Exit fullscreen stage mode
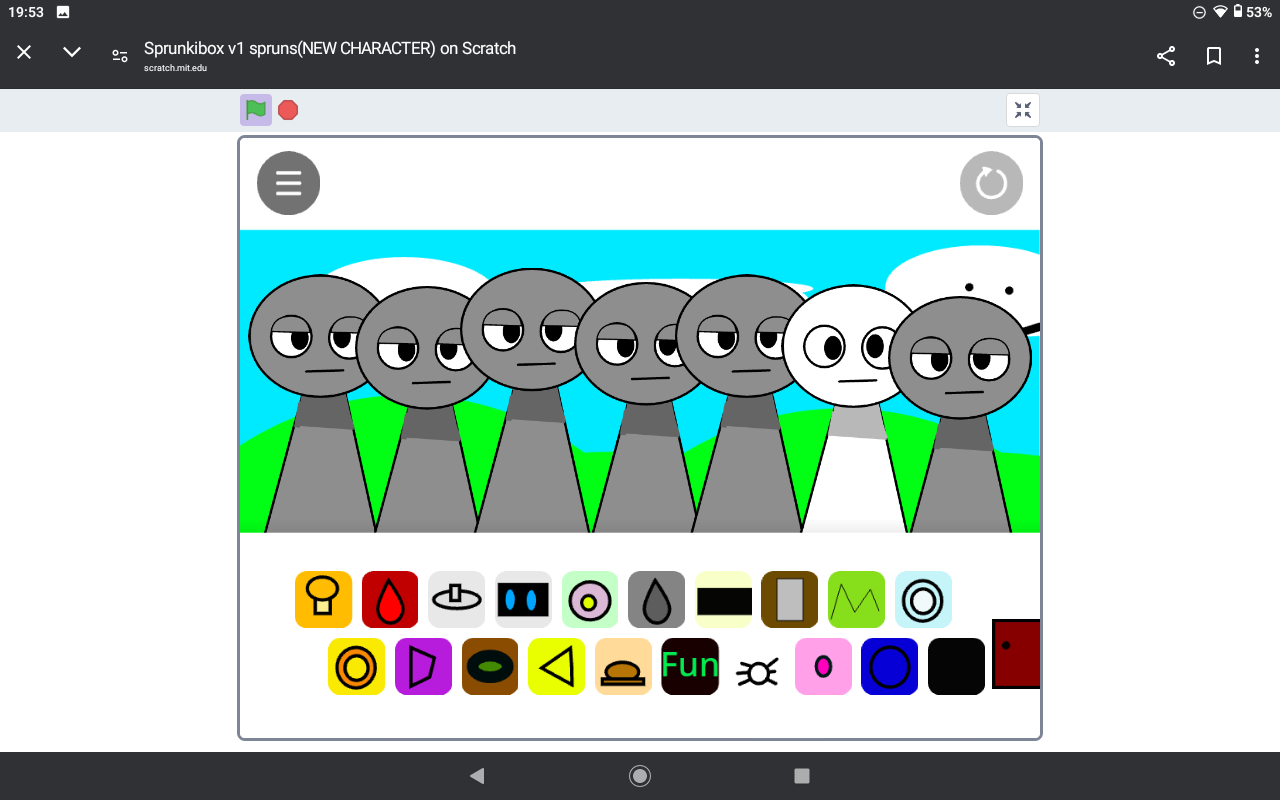Screen dimensions: 1280x800 pyautogui.click(x=1023, y=110)
